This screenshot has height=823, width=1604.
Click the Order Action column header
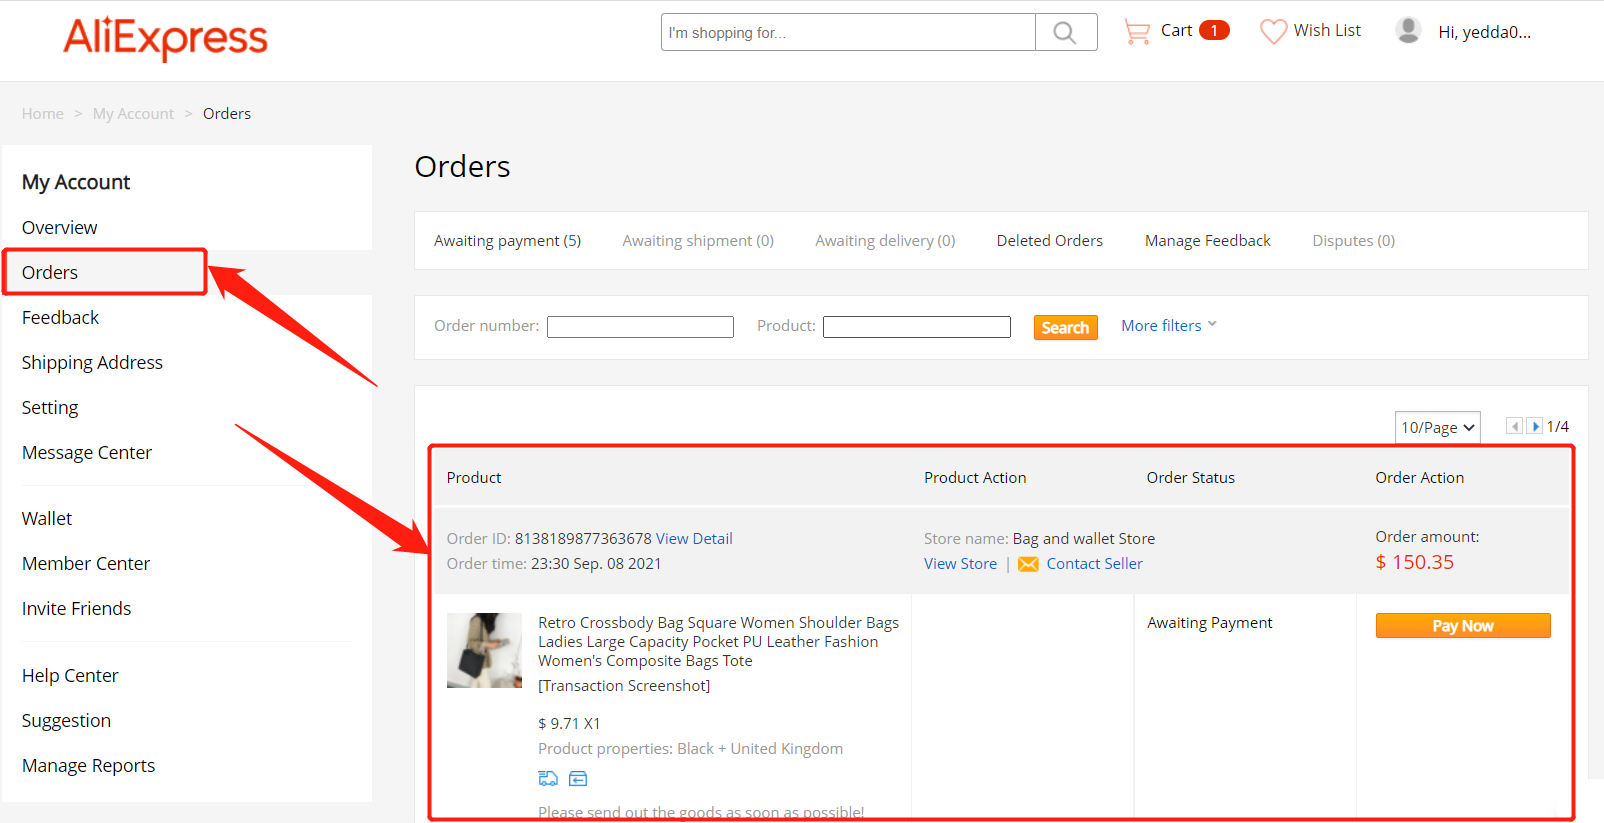(x=1420, y=478)
